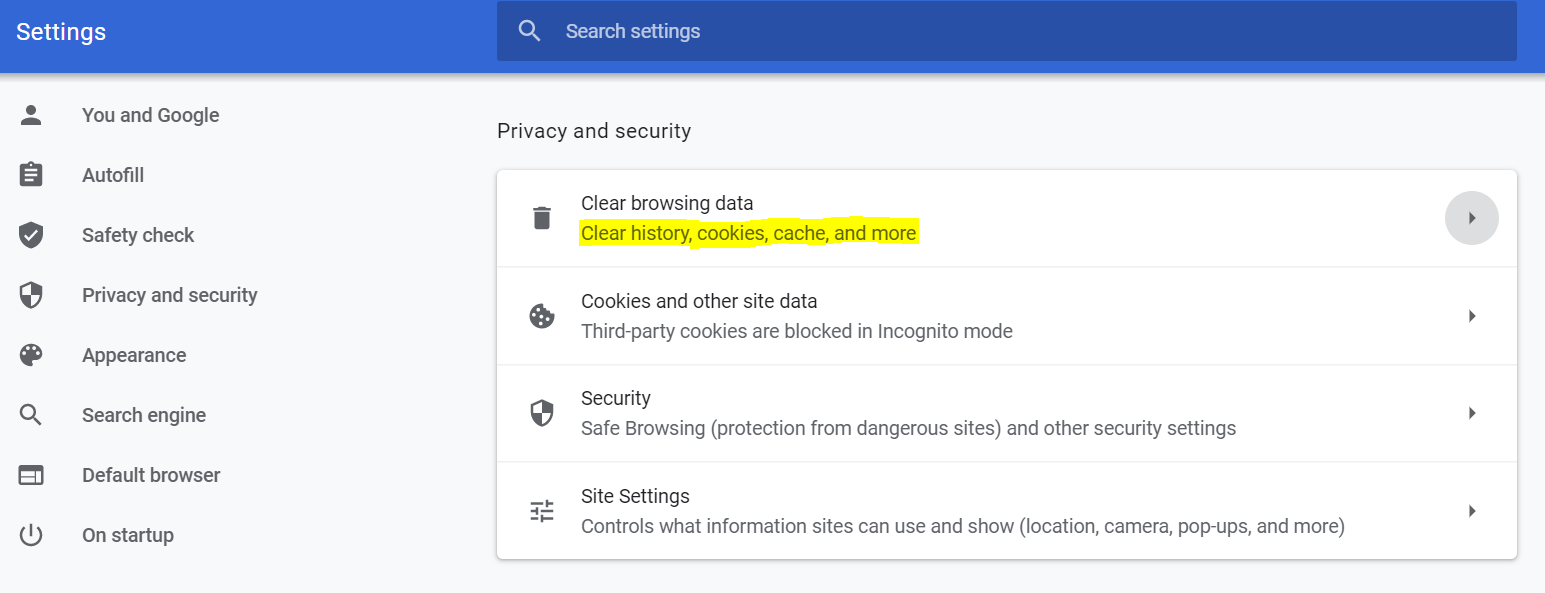Click the trash can icon for Clear browsing data
This screenshot has width=1545, height=593.
coord(542,218)
